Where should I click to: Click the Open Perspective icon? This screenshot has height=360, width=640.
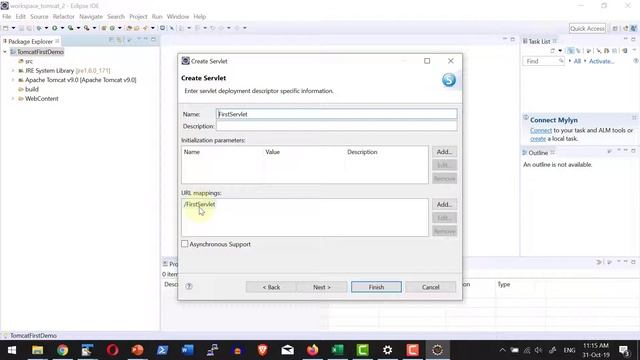click(x=615, y=28)
